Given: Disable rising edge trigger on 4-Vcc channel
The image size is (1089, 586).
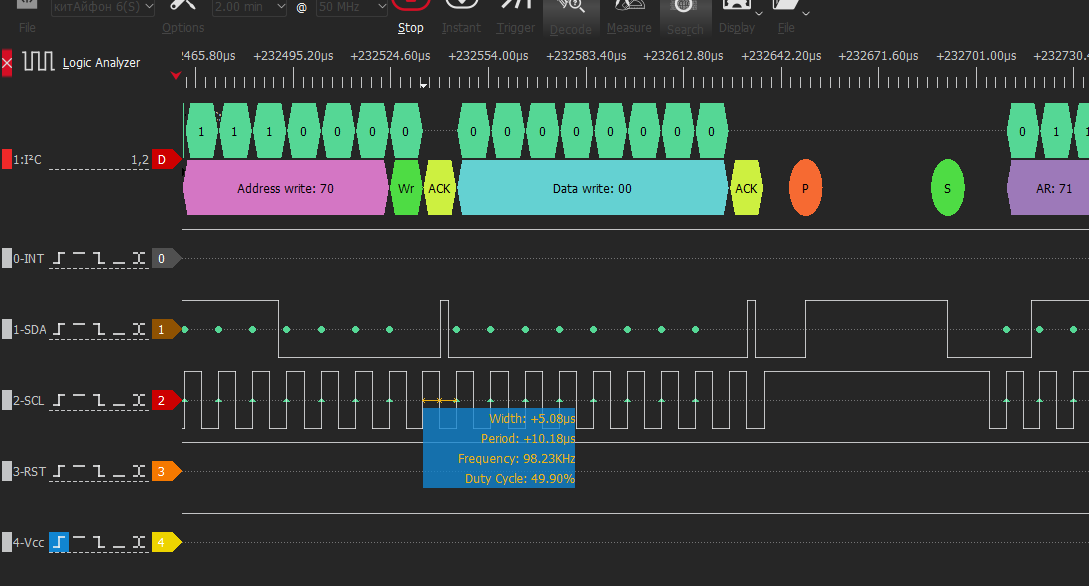Looking at the screenshot, I should pyautogui.click(x=60, y=543).
